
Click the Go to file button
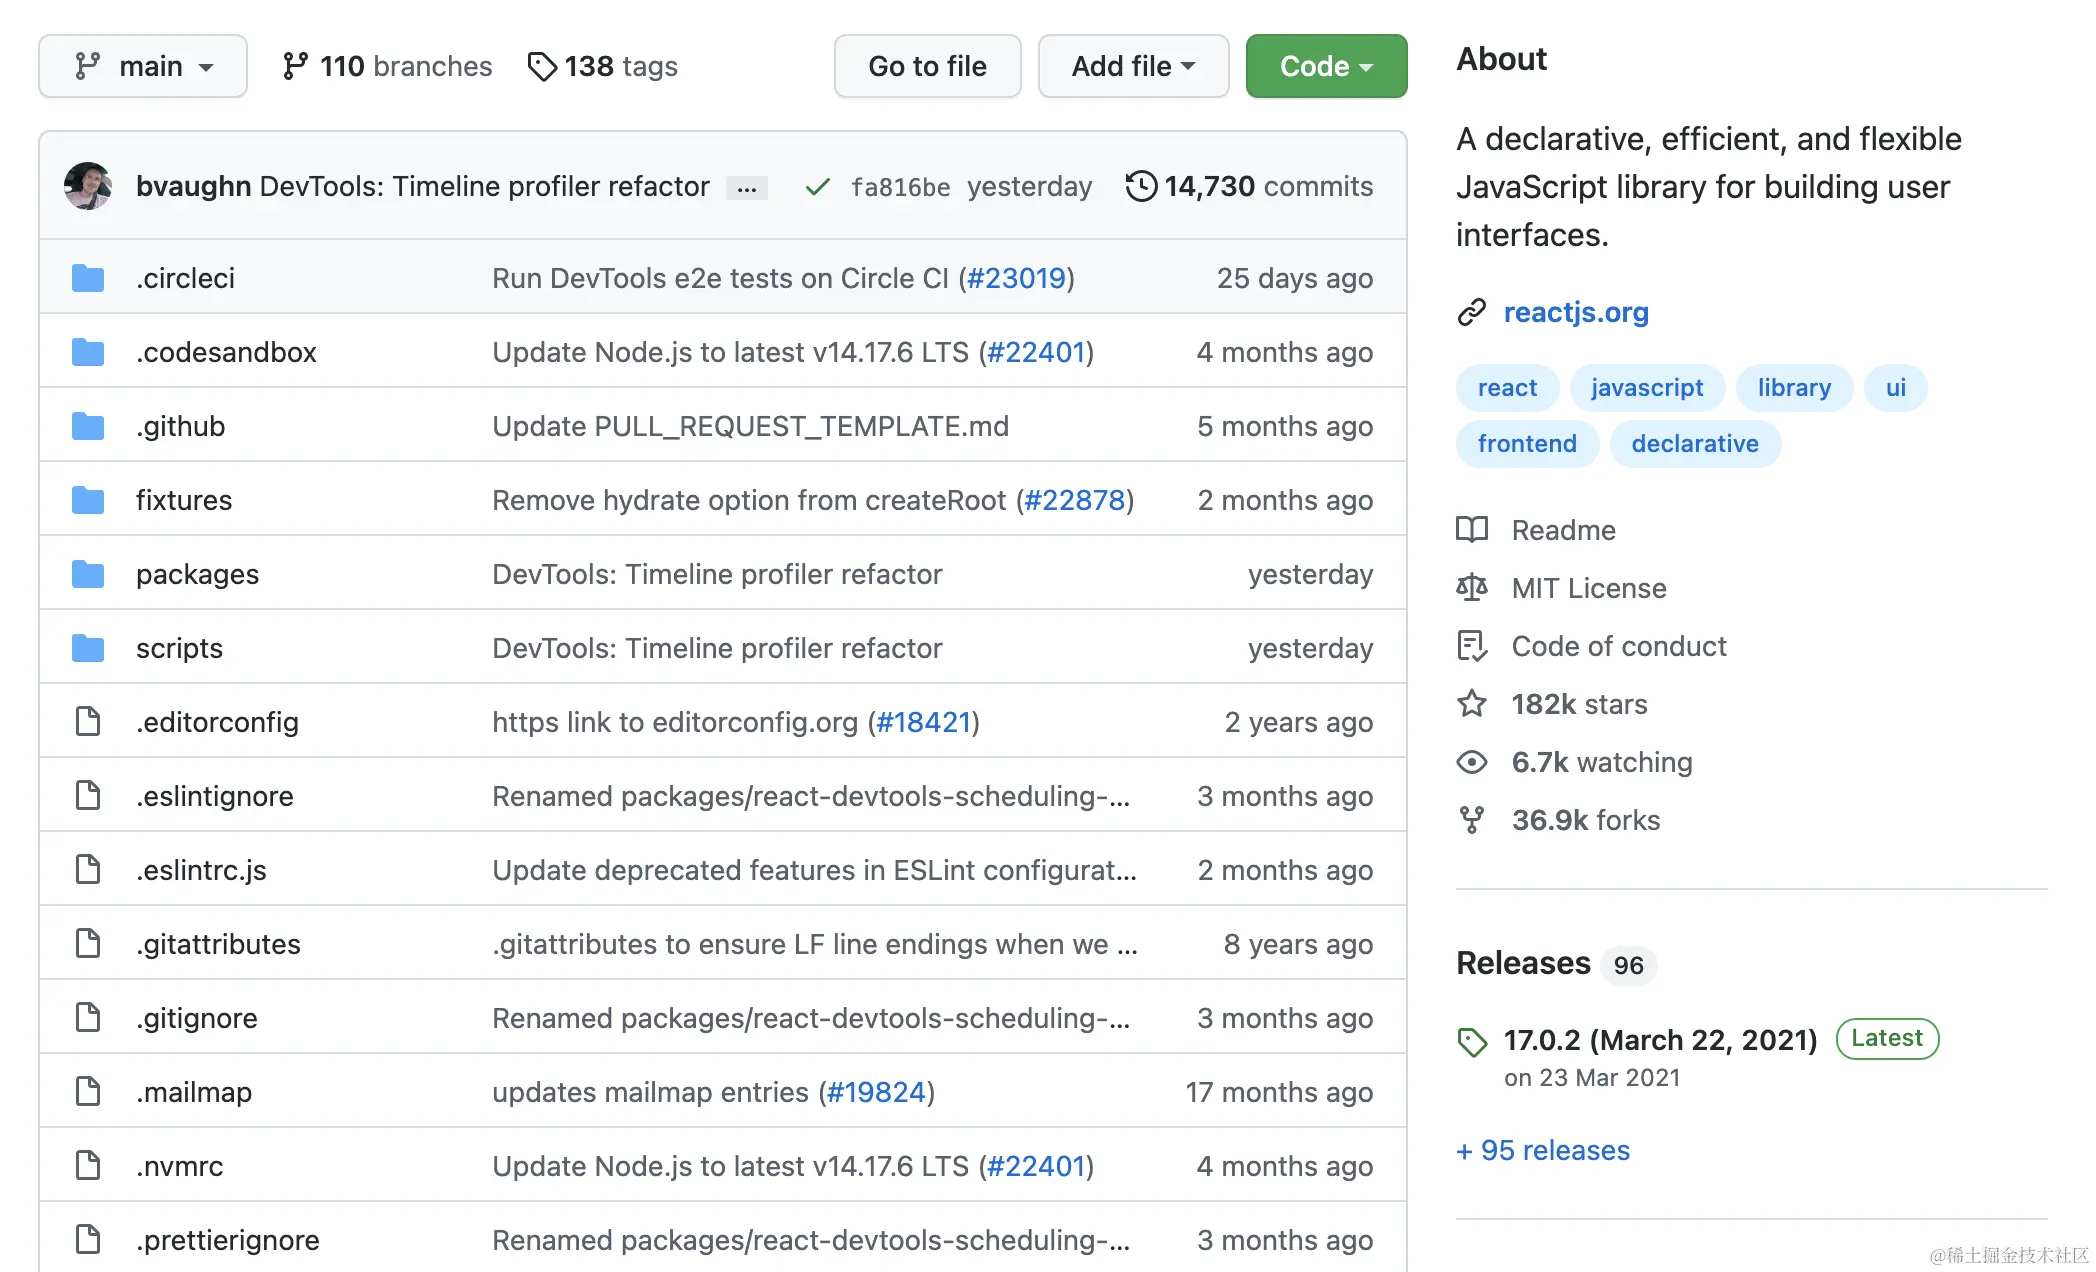927,66
